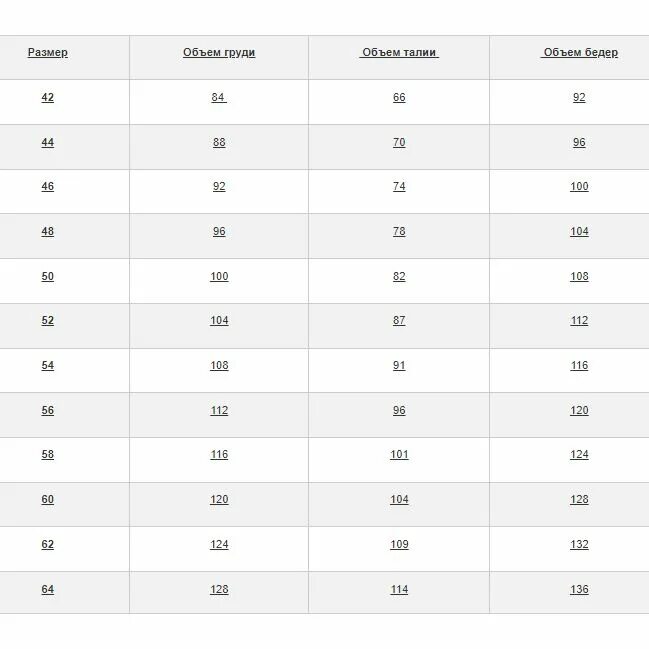This screenshot has height=649, width=649.
Task: Select waist value 87 in size 52 row
Action: 399,320
